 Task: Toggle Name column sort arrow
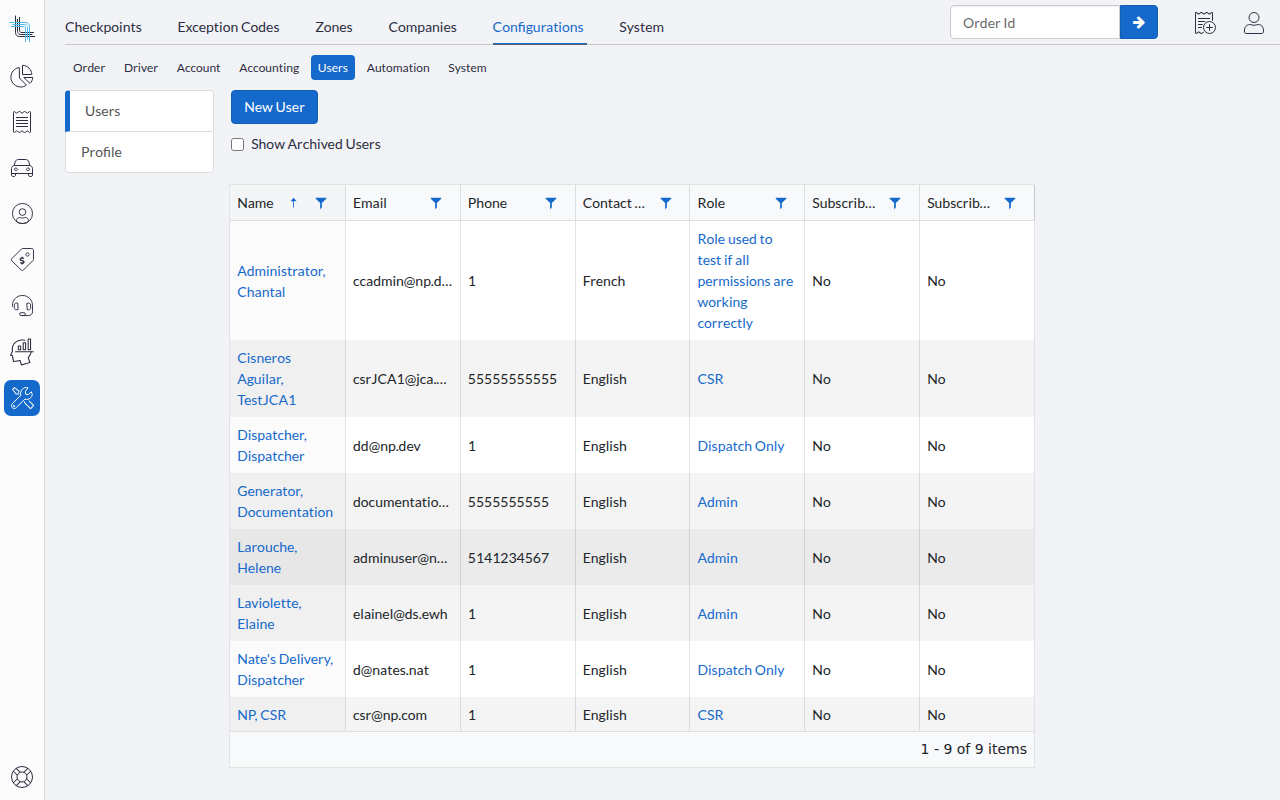click(293, 203)
